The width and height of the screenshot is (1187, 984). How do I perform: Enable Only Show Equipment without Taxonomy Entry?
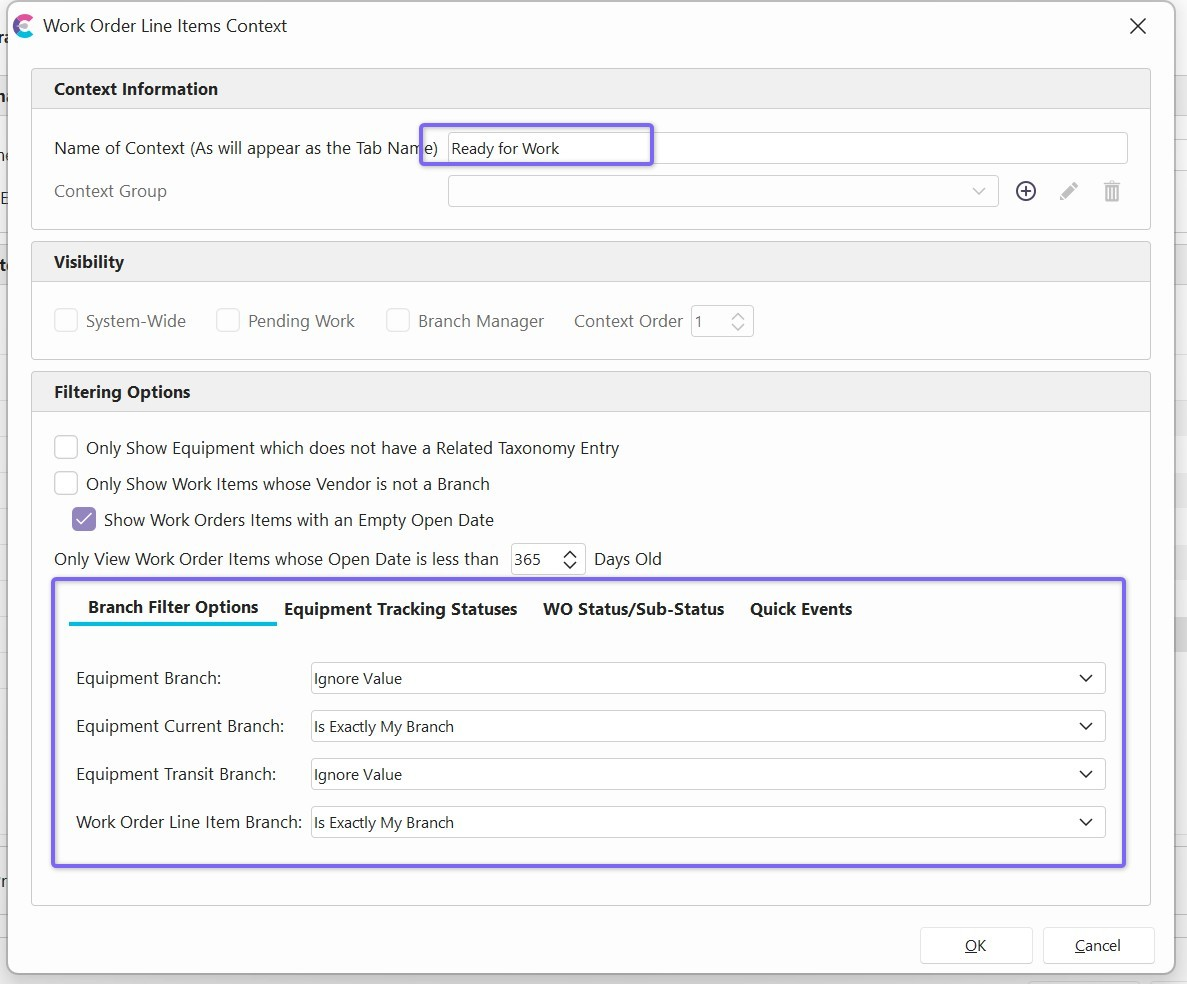(66, 448)
